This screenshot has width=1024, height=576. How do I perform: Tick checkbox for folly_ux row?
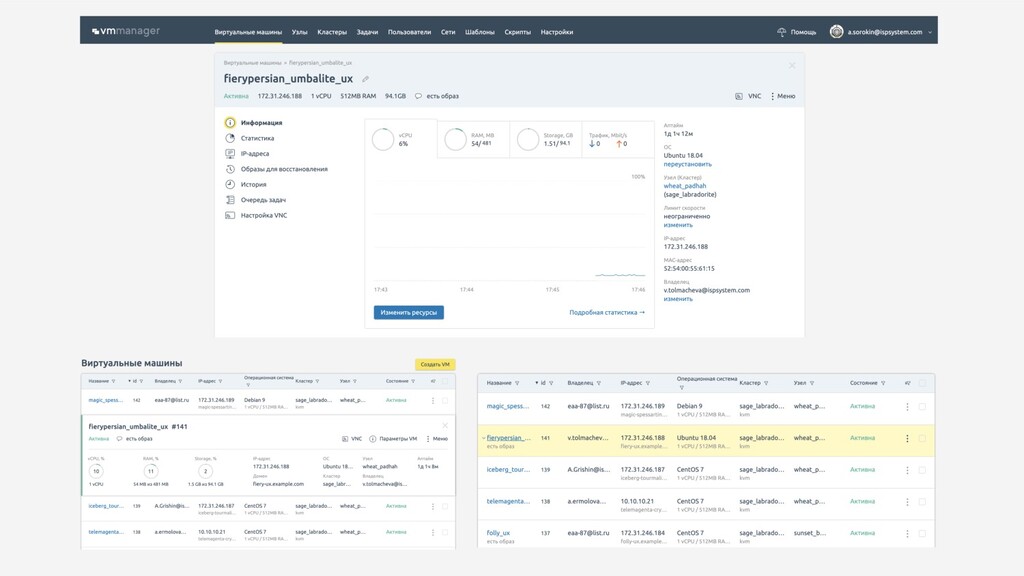point(922,533)
